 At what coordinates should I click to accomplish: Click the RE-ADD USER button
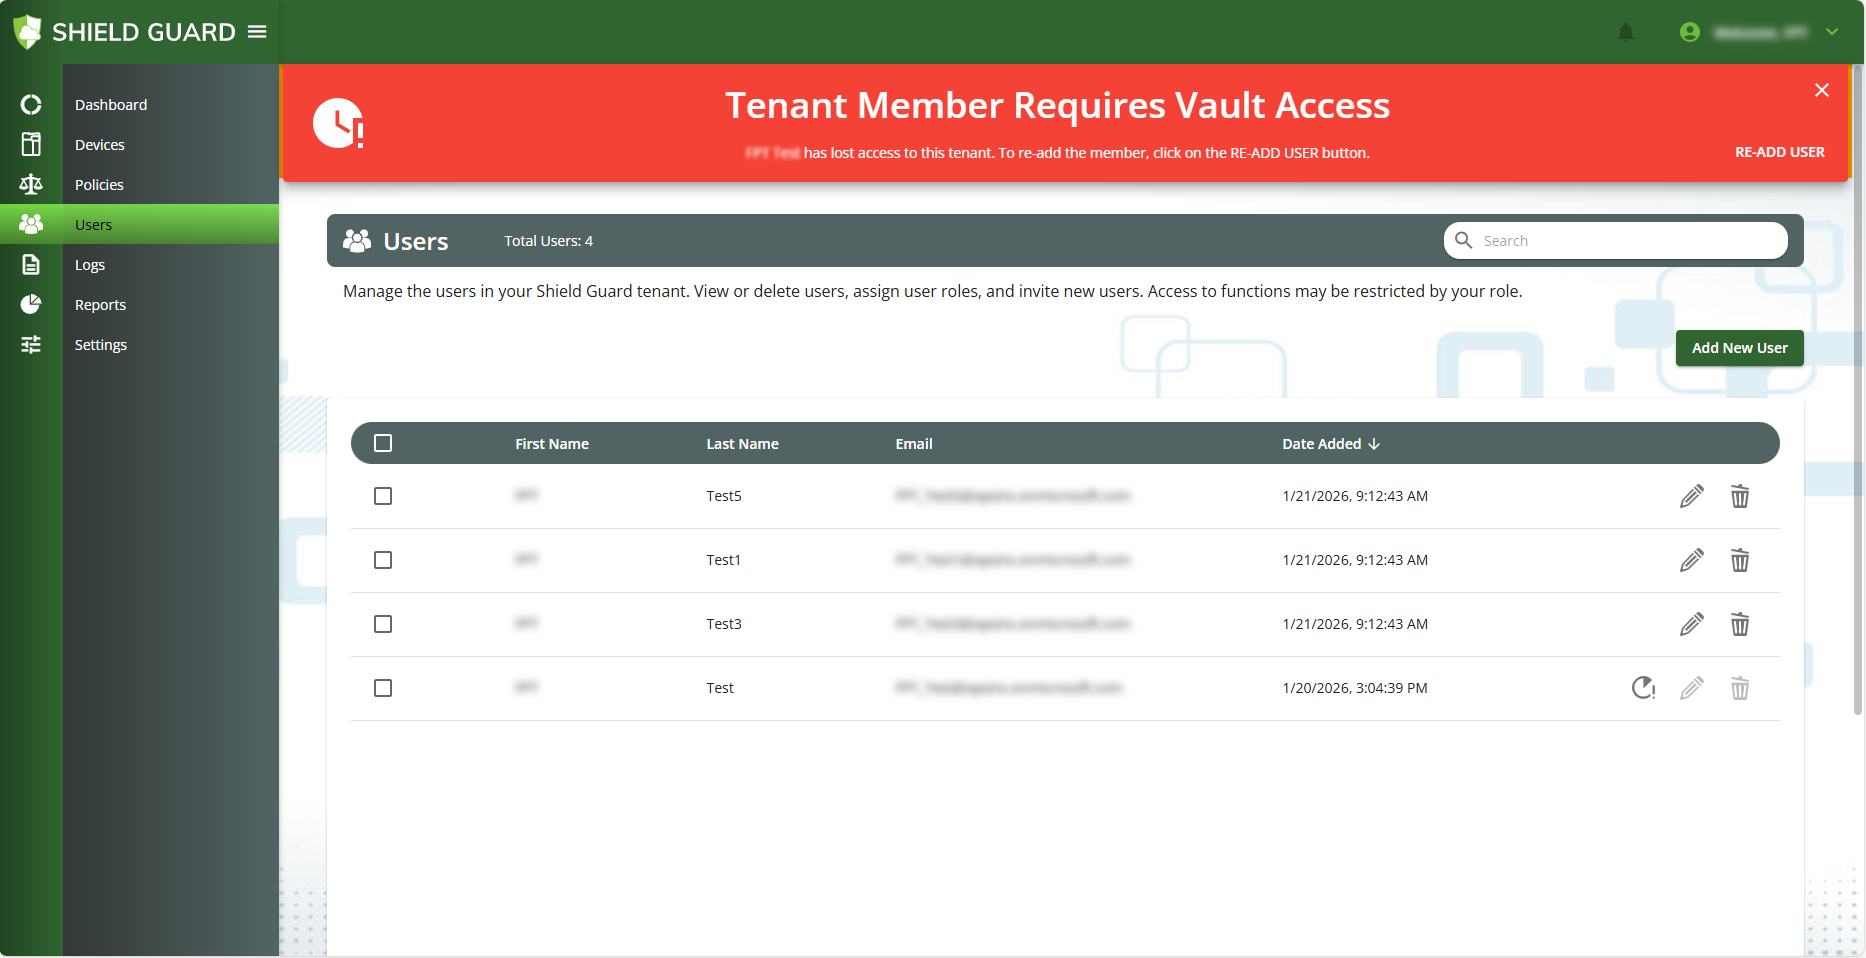1779,152
